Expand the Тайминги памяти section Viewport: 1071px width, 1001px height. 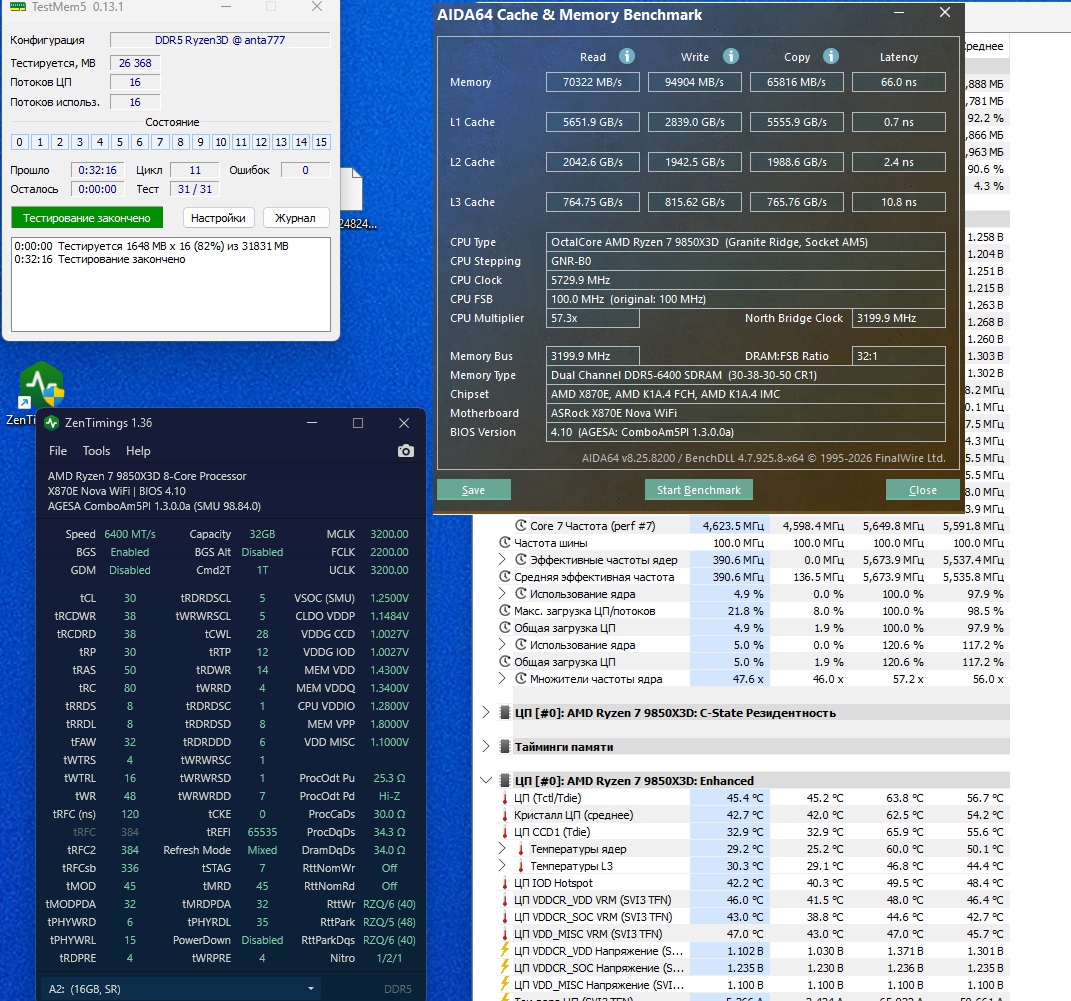tap(486, 746)
